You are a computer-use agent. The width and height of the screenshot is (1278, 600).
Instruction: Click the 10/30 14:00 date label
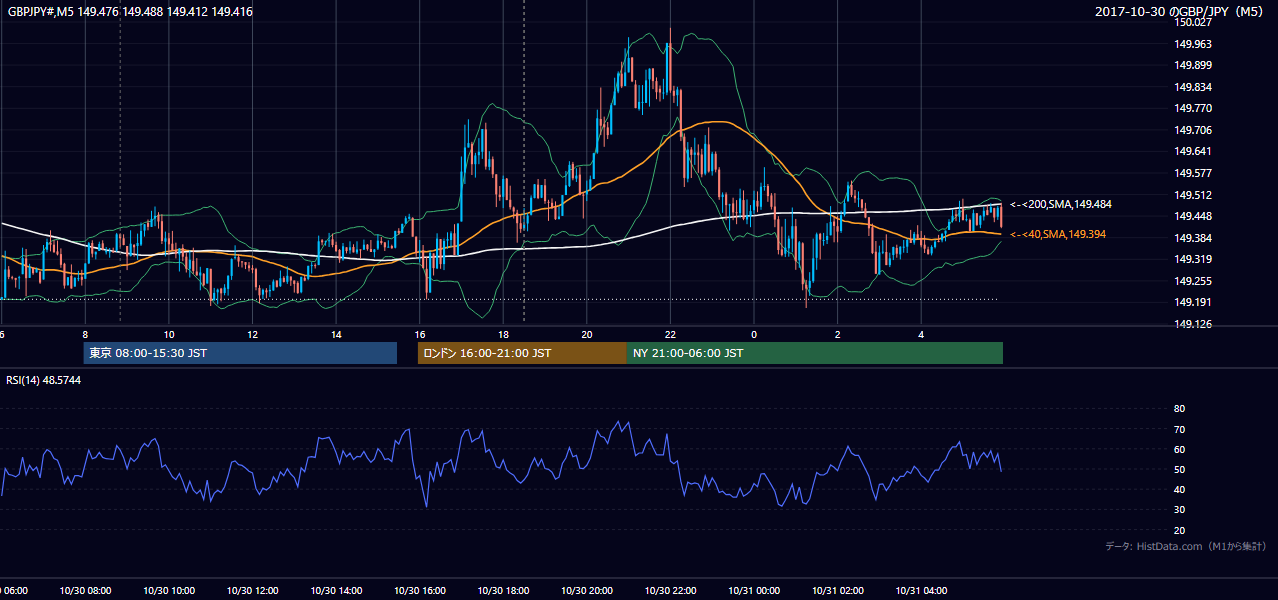point(336,591)
